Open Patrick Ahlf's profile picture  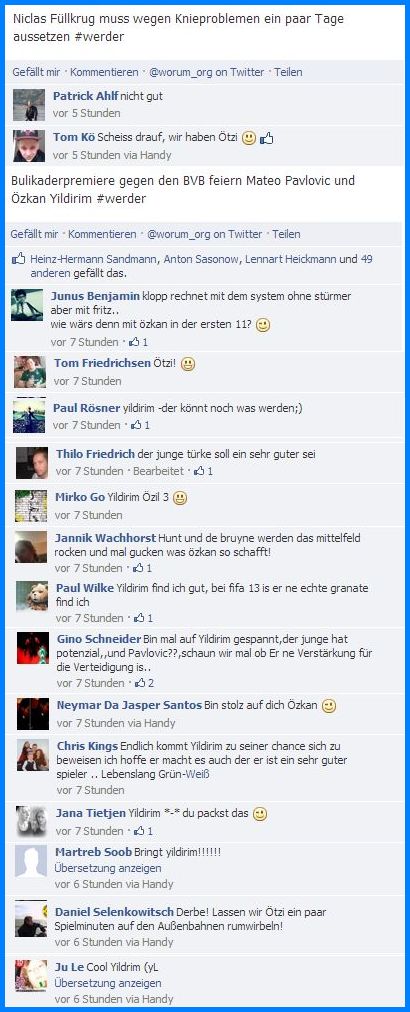point(29,105)
